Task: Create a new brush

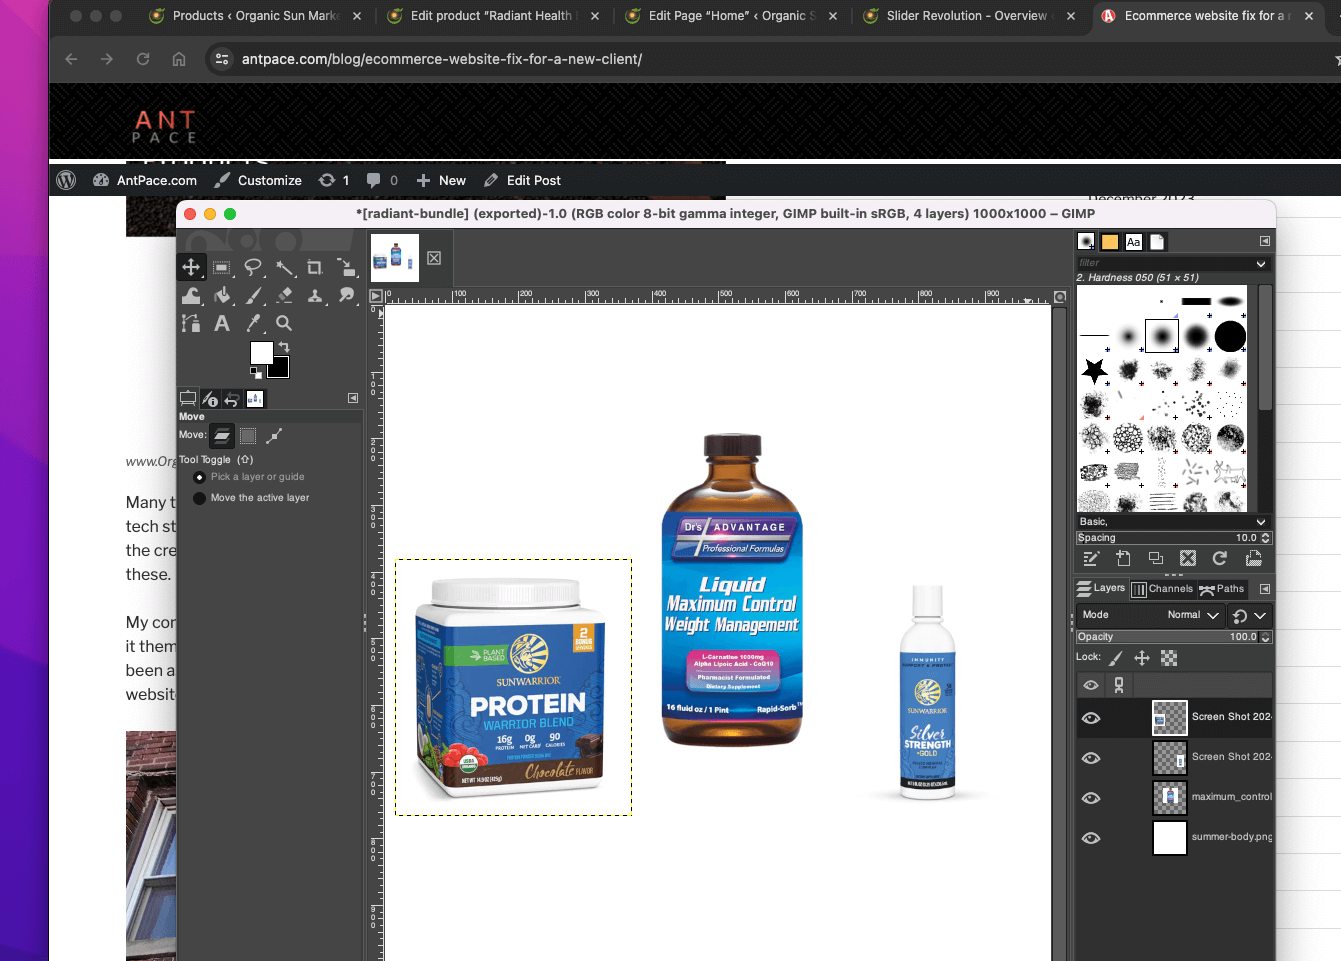Action: point(1123,559)
